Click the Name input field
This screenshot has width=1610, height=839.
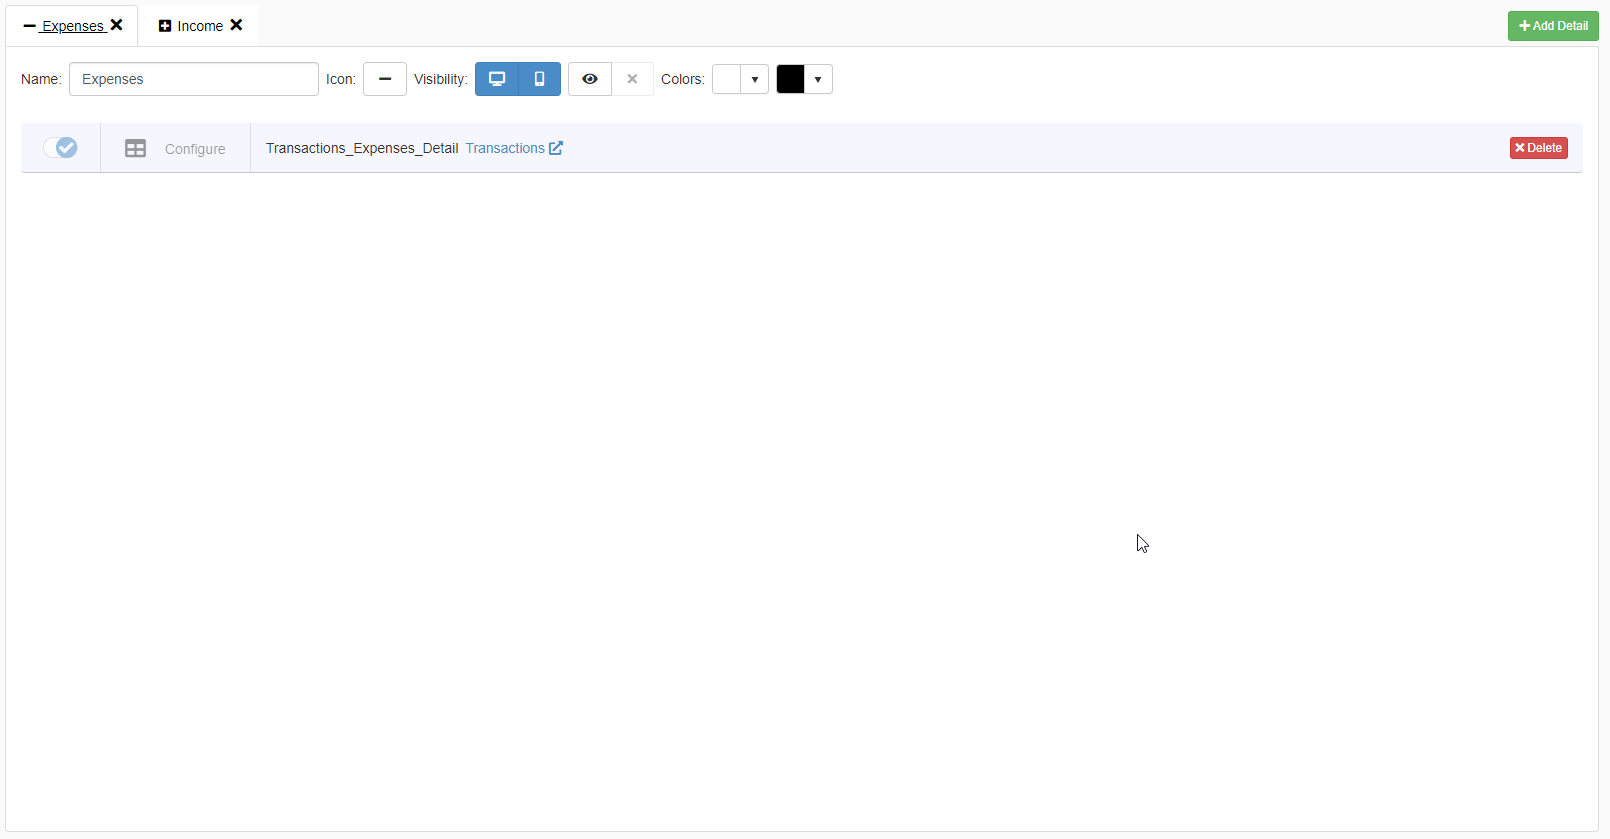click(x=193, y=79)
